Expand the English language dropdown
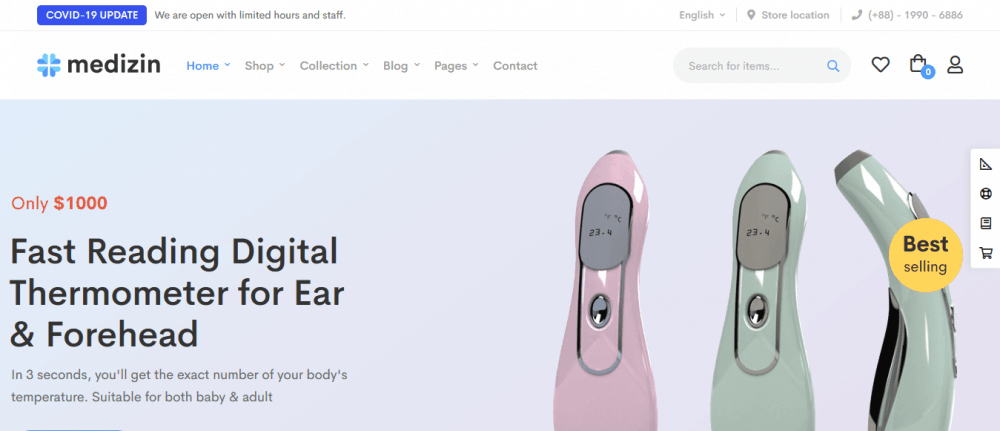 tap(702, 15)
